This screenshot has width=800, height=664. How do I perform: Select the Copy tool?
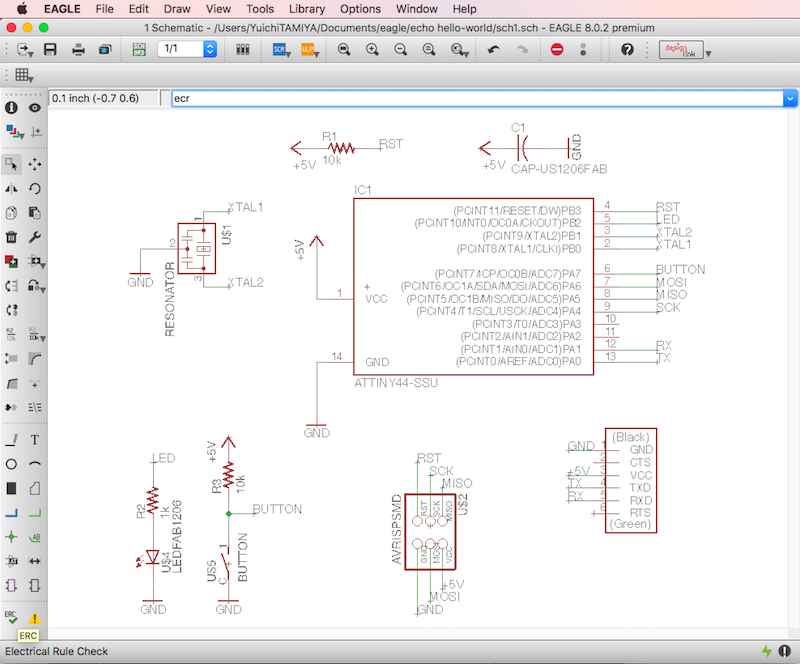[11, 213]
